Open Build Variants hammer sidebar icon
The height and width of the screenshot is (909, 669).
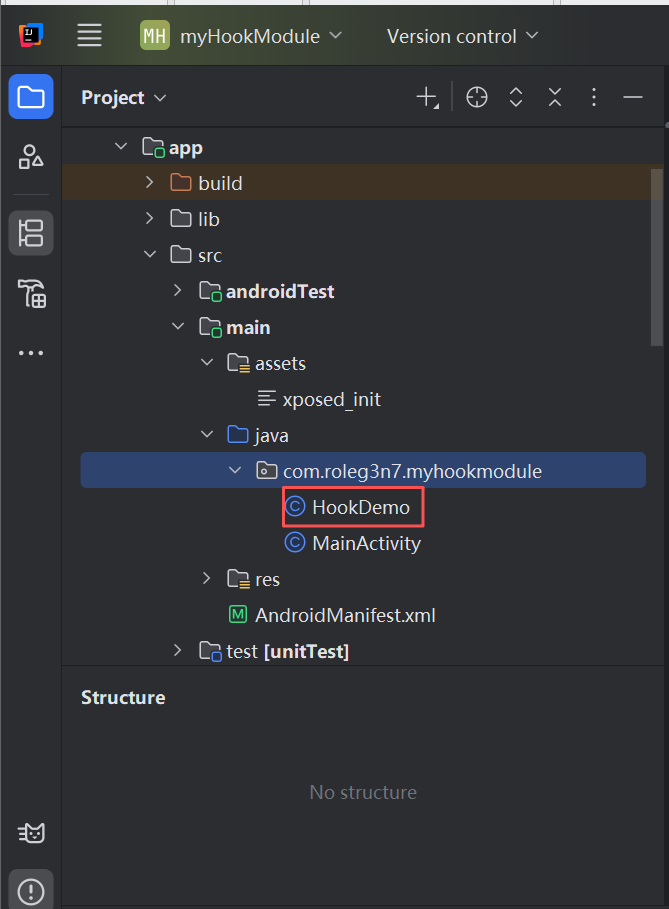tap(31, 293)
